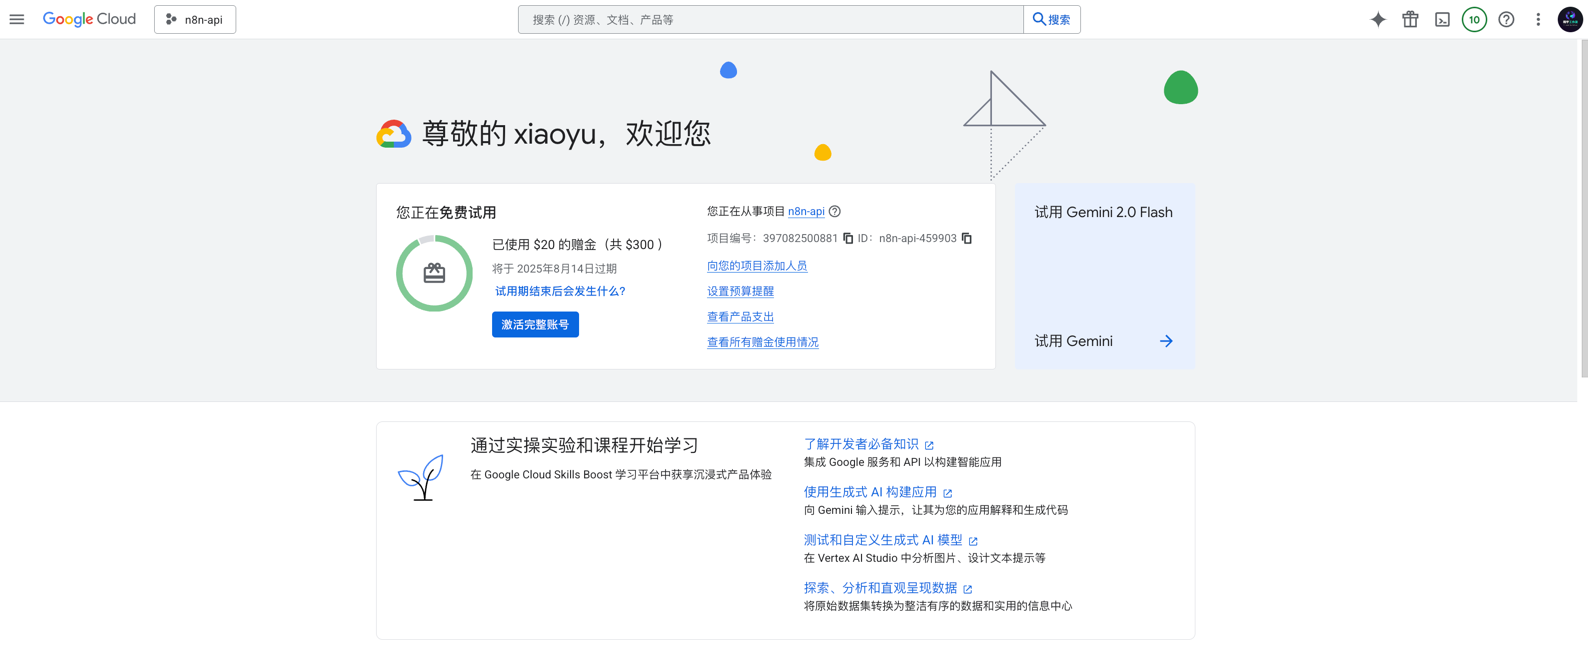Open 试用期结束后会发生什么 link
This screenshot has width=1588, height=646.
coord(560,291)
